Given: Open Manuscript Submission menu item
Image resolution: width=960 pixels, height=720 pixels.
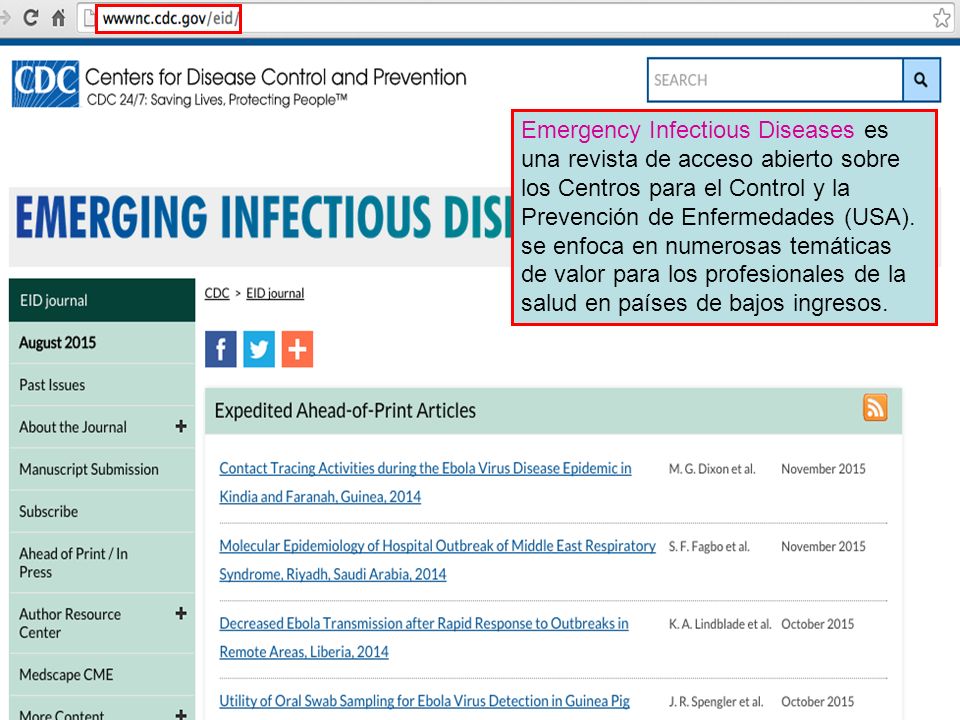Looking at the screenshot, I should (102, 469).
